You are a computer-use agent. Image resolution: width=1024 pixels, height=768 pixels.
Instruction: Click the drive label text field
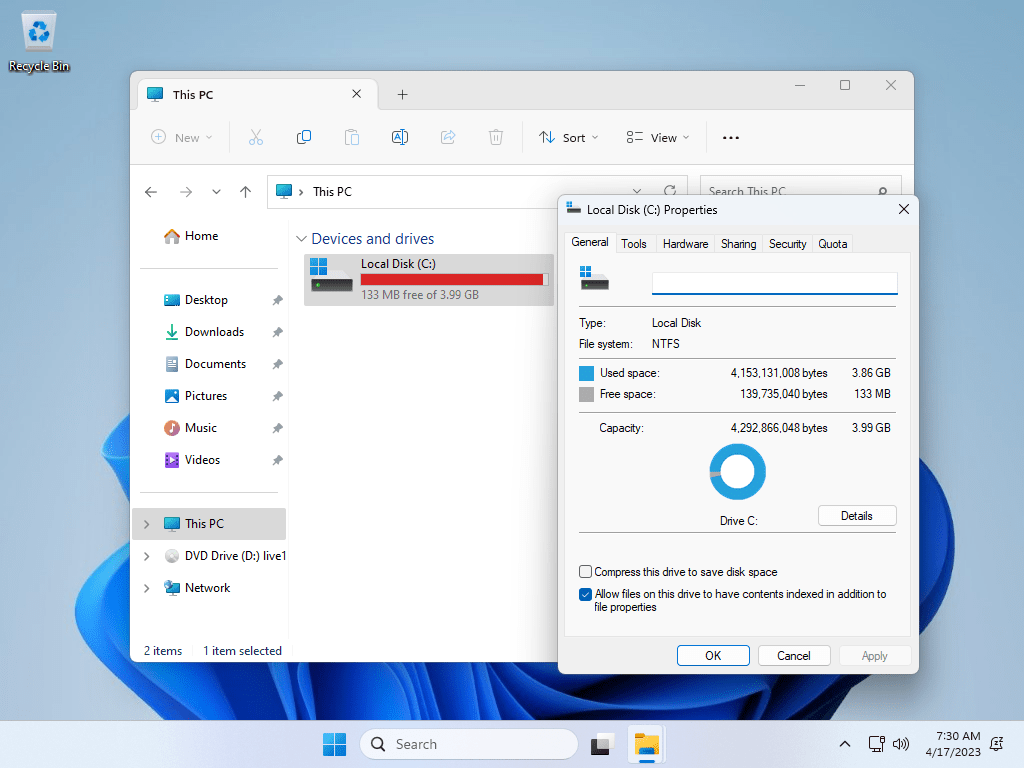(775, 283)
